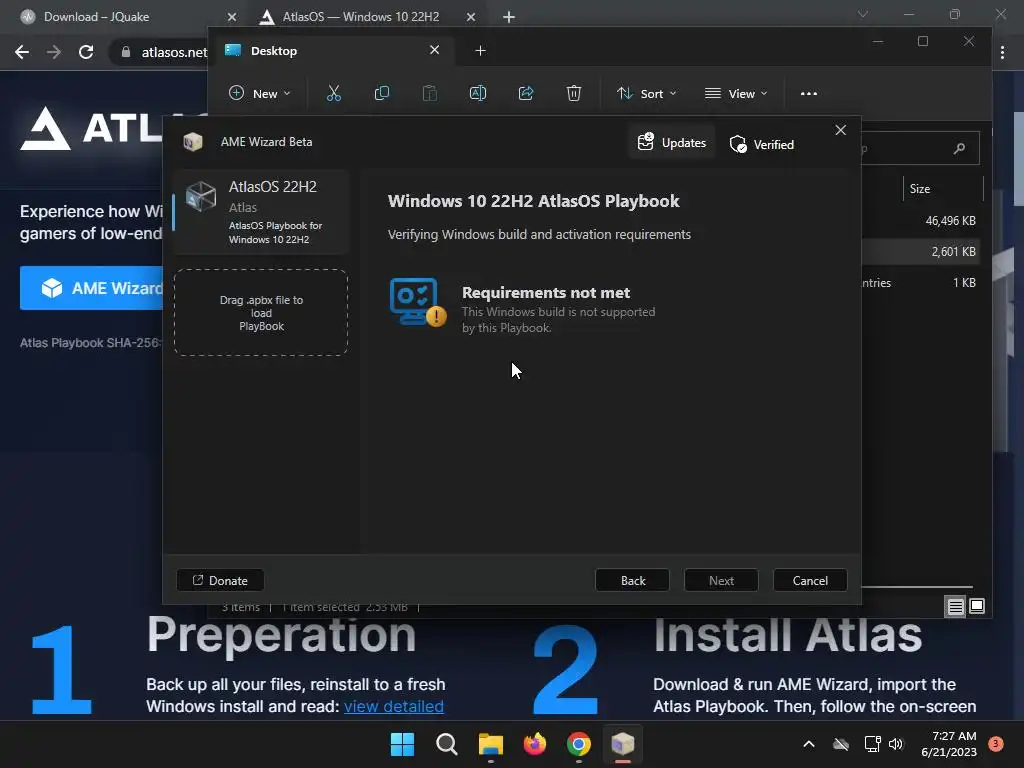Open File Explorer from the taskbar

point(490,744)
